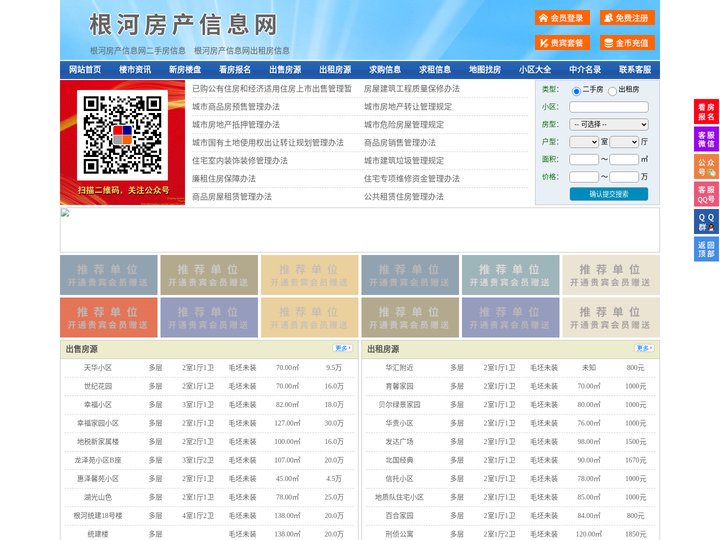Open 住宅专项维修资金管理办法 link

[x=412, y=179]
